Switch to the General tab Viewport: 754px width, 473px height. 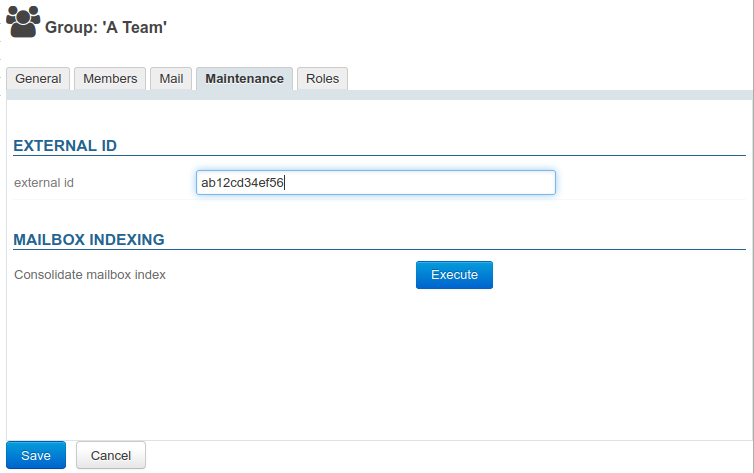[38, 79]
